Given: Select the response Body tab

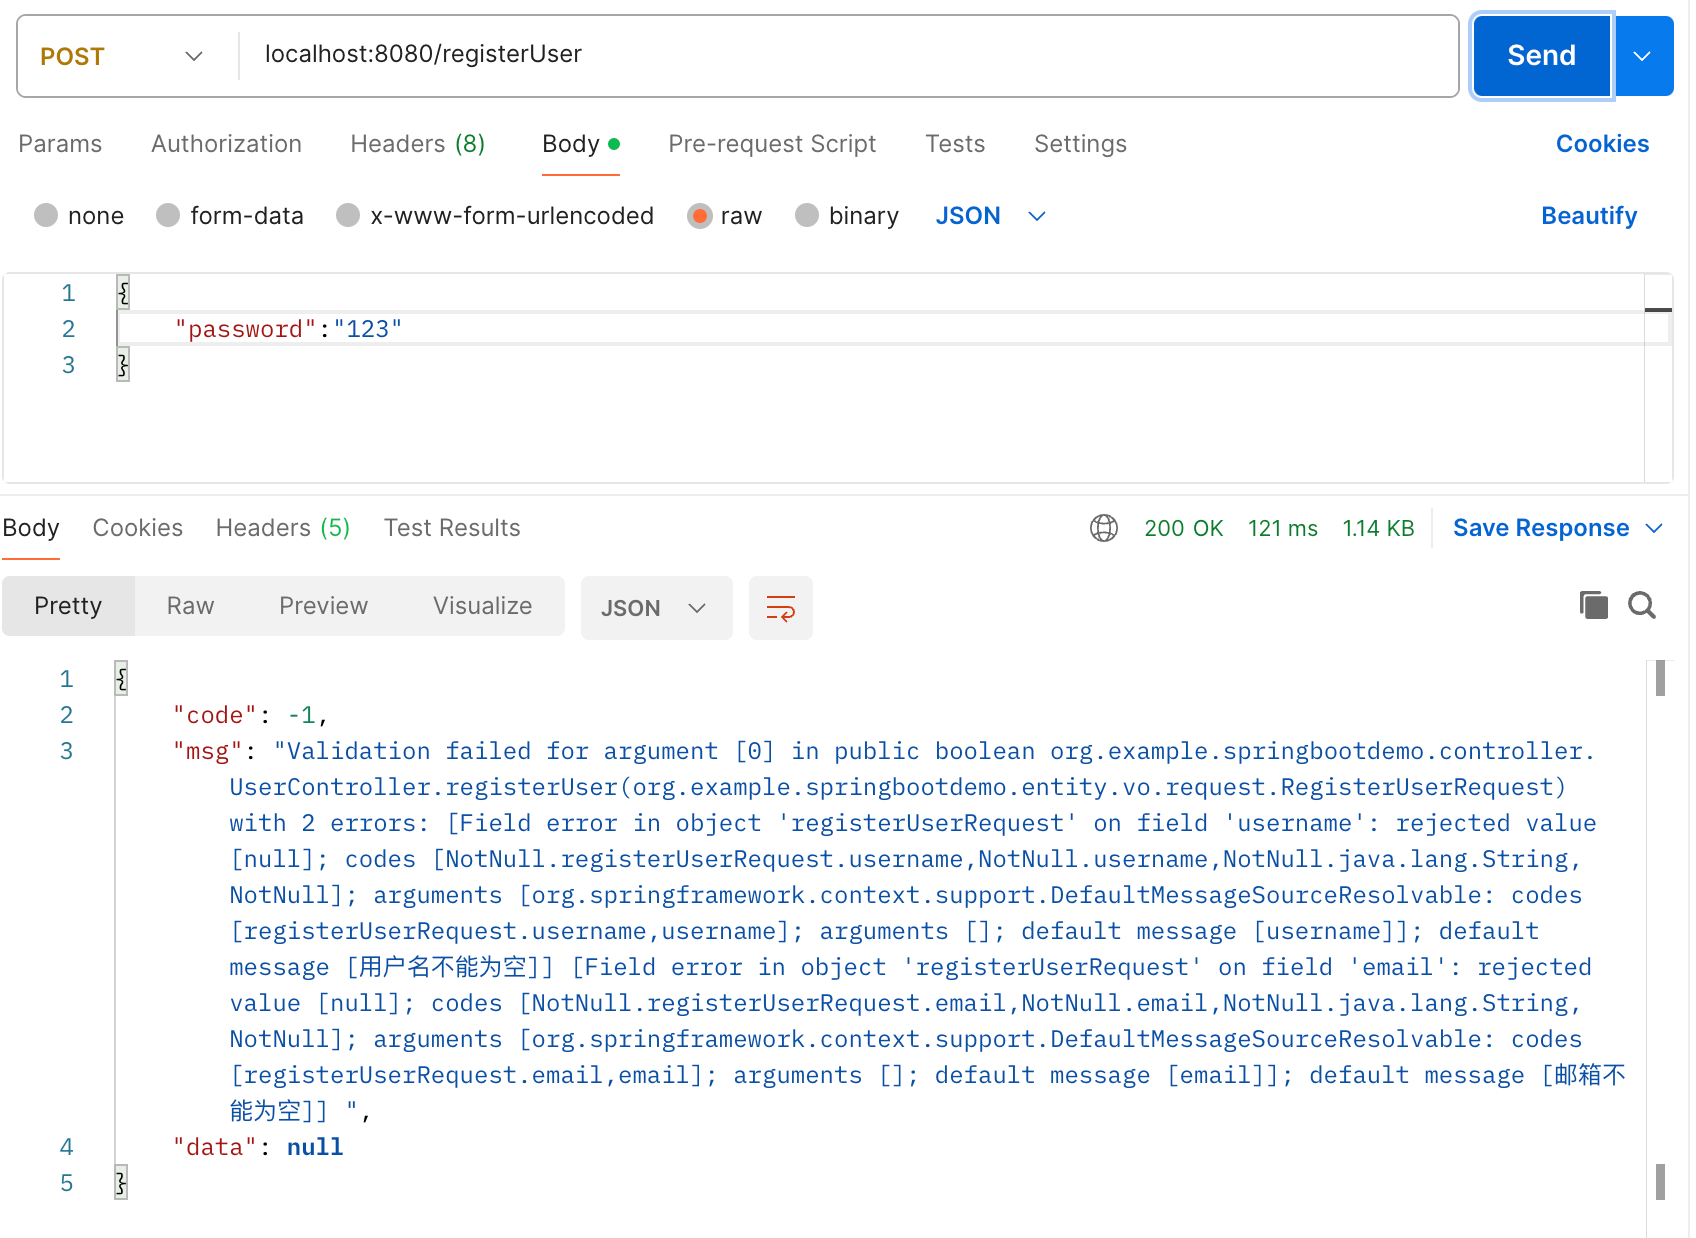Looking at the screenshot, I should point(31,528).
